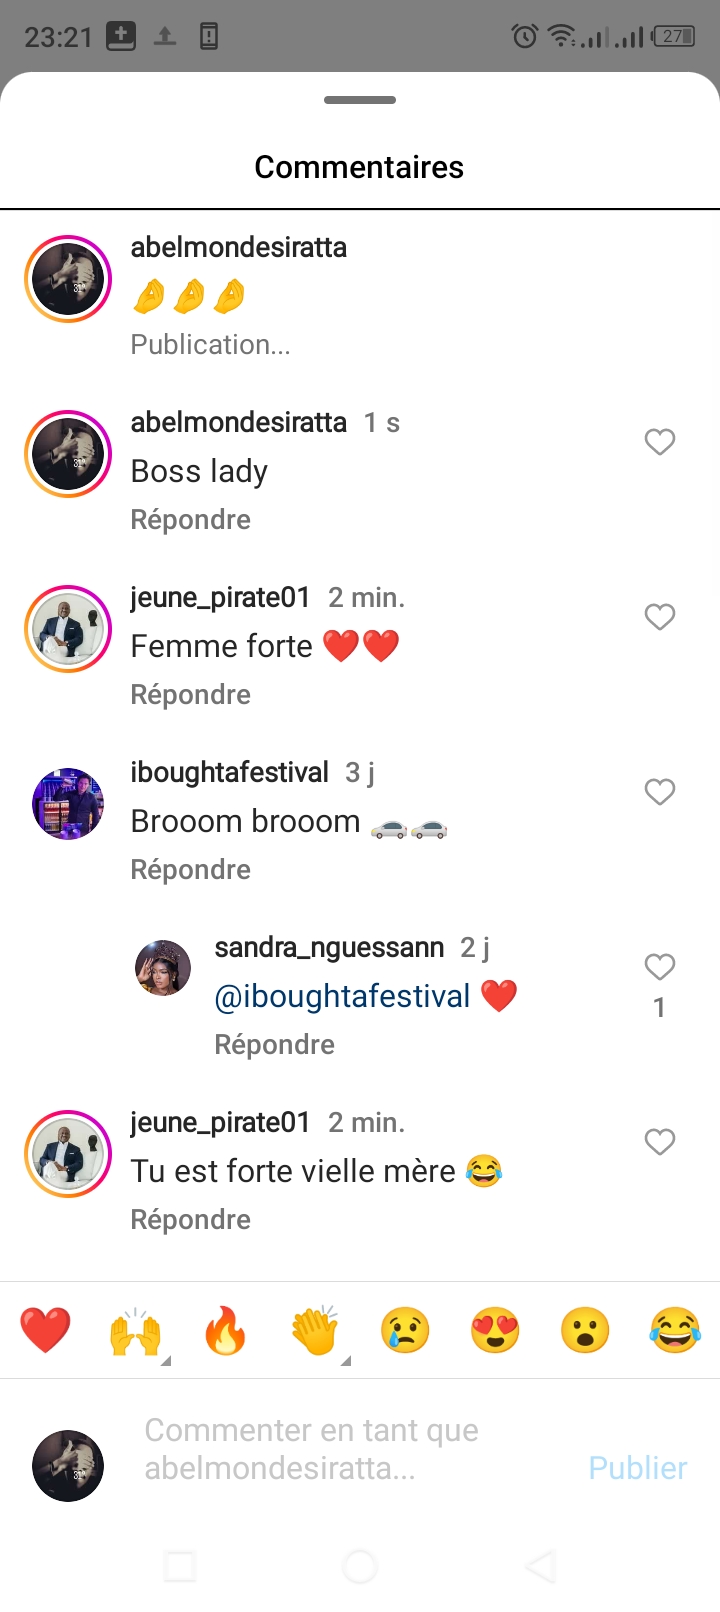Insert the crying face emoji
Viewport: 720px width, 1612px height.
click(405, 1331)
